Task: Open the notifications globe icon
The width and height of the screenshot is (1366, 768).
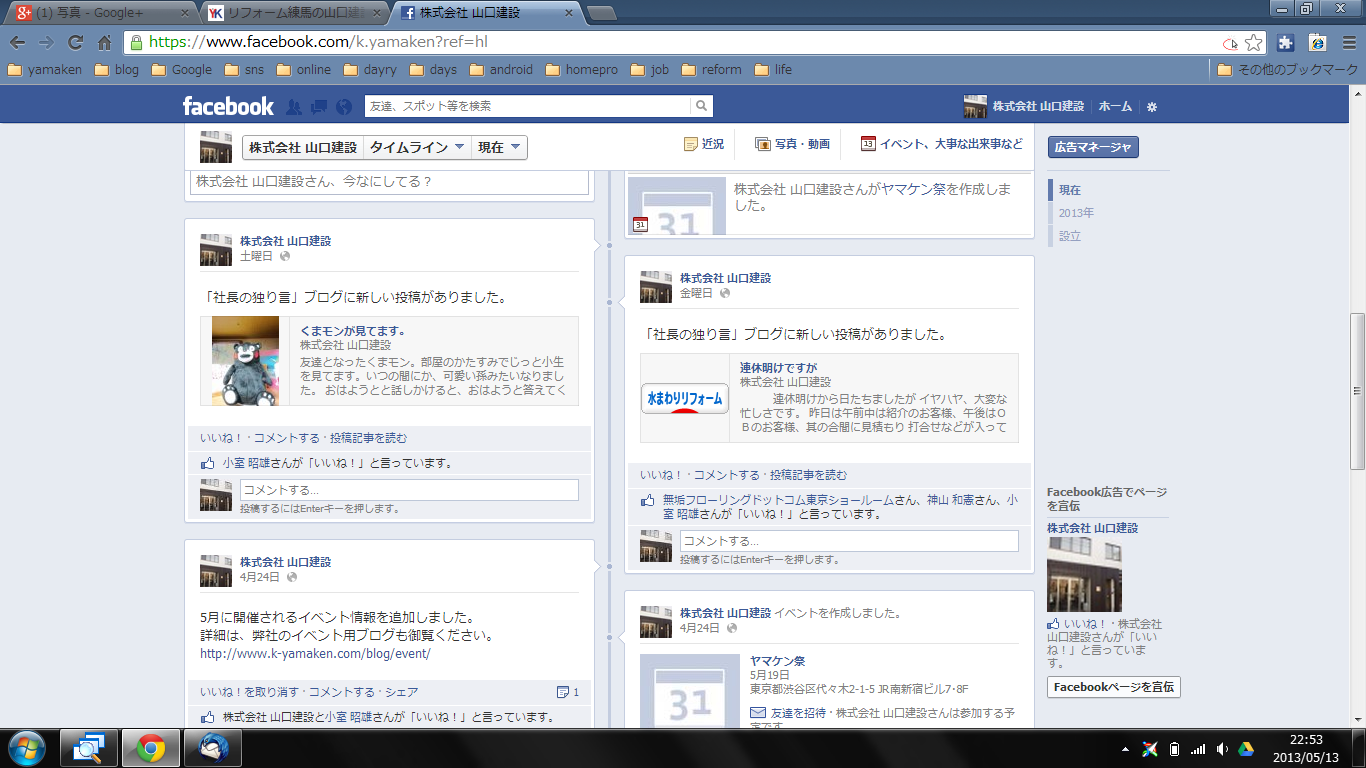Action: pos(344,106)
